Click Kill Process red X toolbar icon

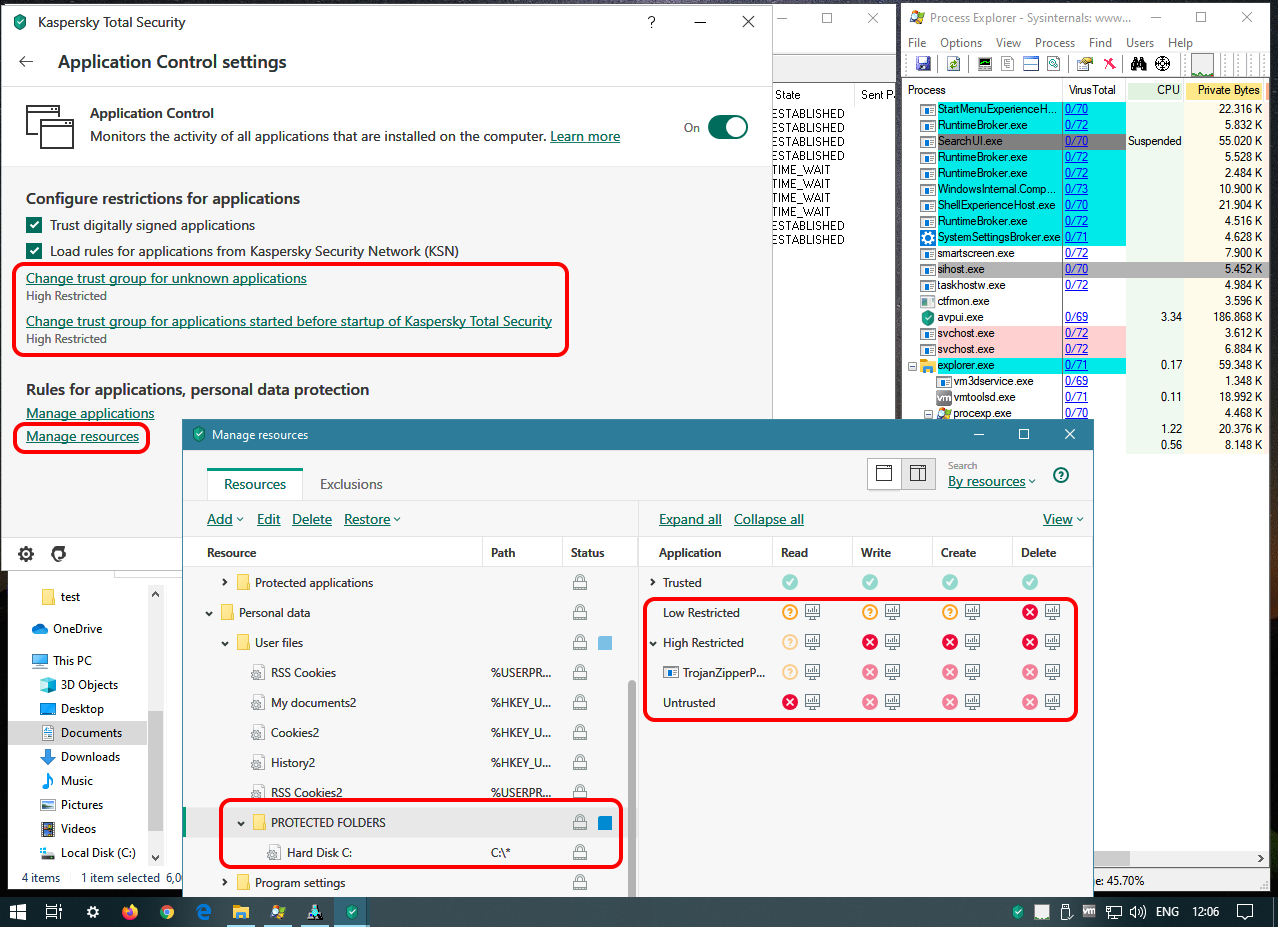point(1109,64)
